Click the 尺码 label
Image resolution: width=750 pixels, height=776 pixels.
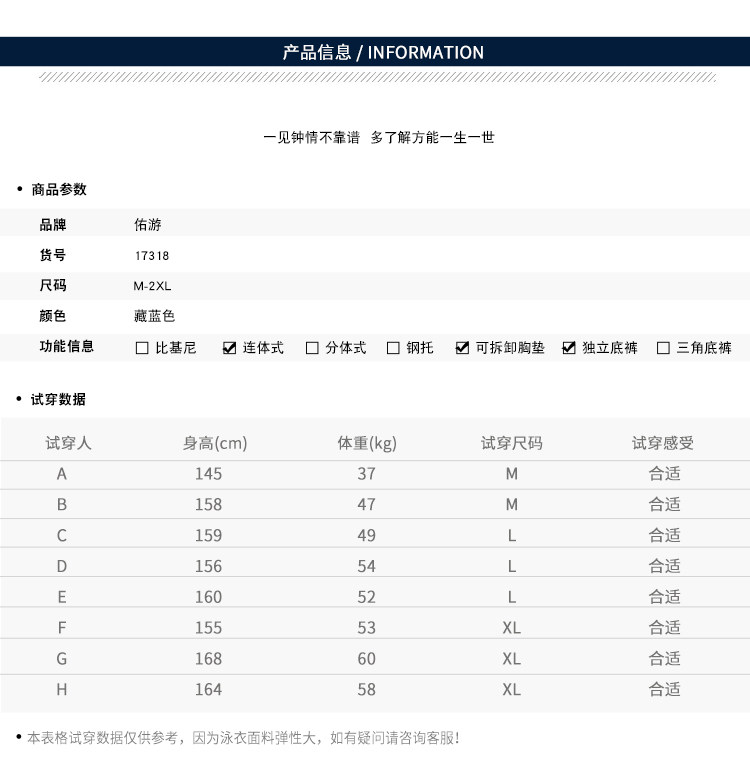point(53,286)
